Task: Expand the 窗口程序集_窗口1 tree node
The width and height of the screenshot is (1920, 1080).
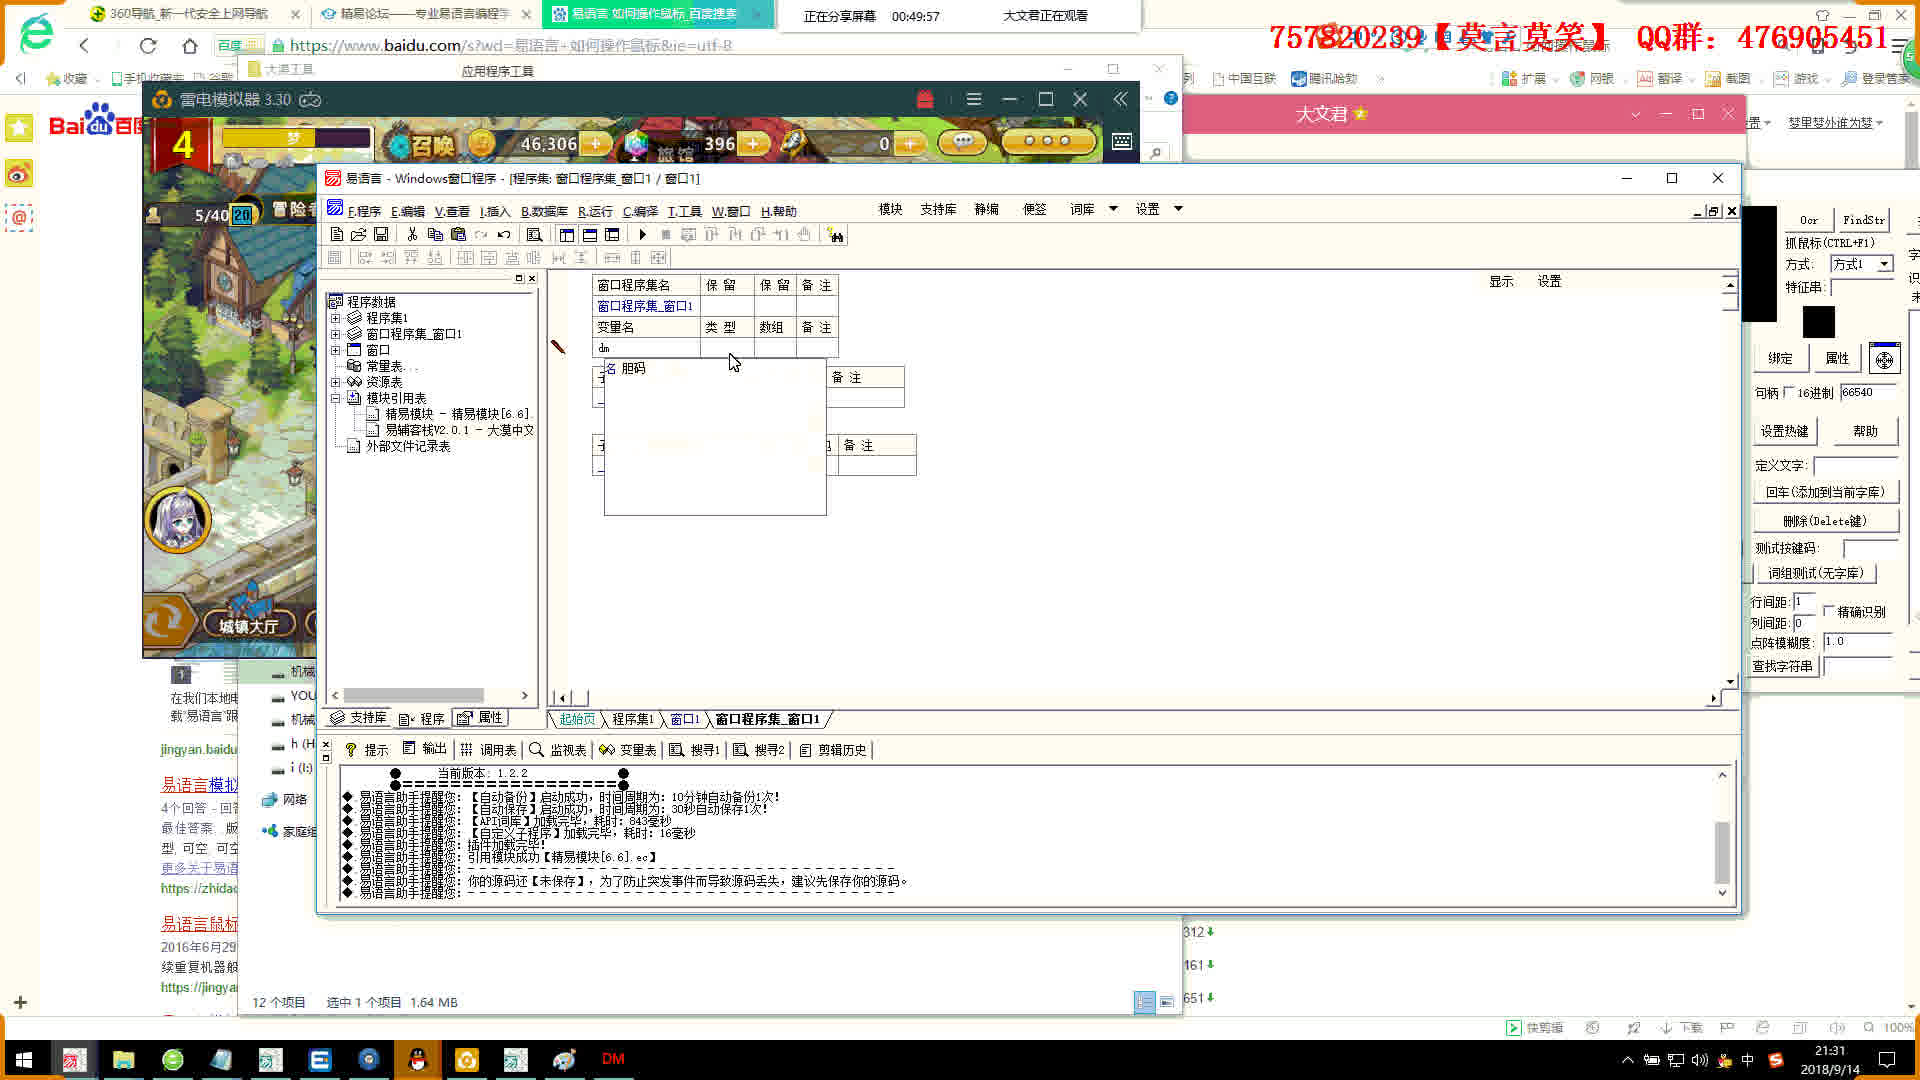Action: (x=336, y=334)
